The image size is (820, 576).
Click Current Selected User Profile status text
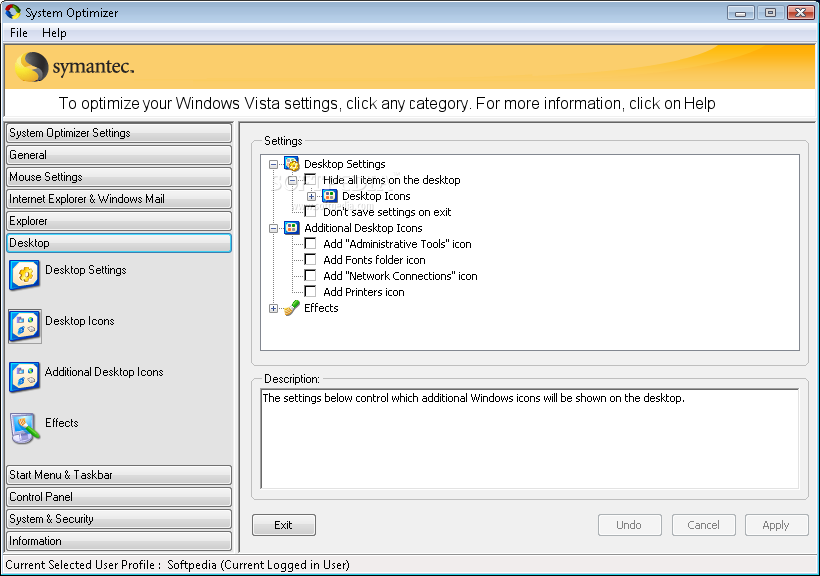(x=177, y=565)
